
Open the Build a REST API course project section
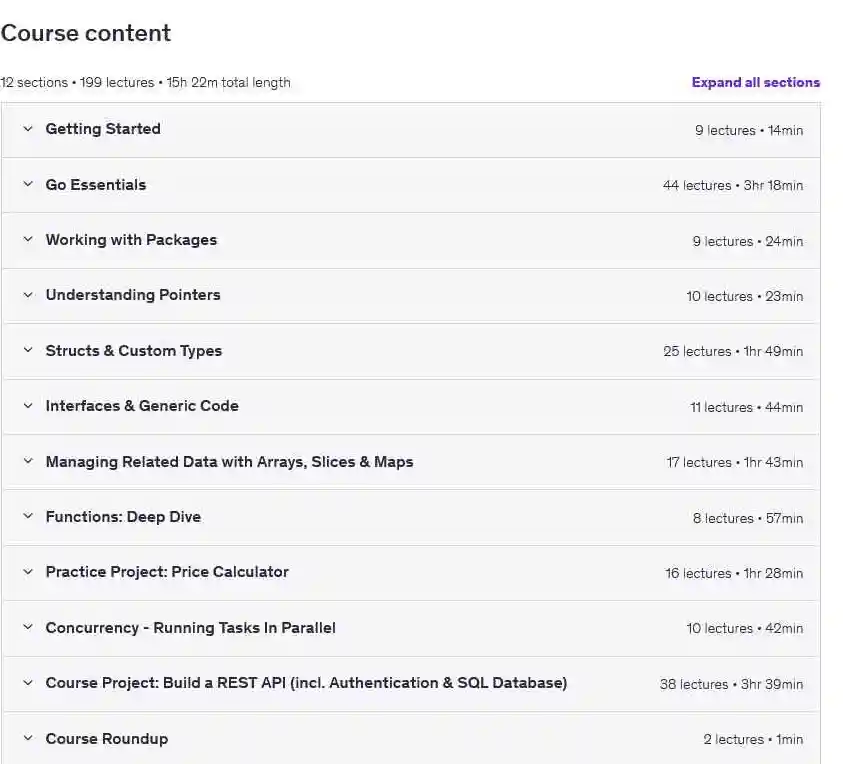click(x=306, y=683)
